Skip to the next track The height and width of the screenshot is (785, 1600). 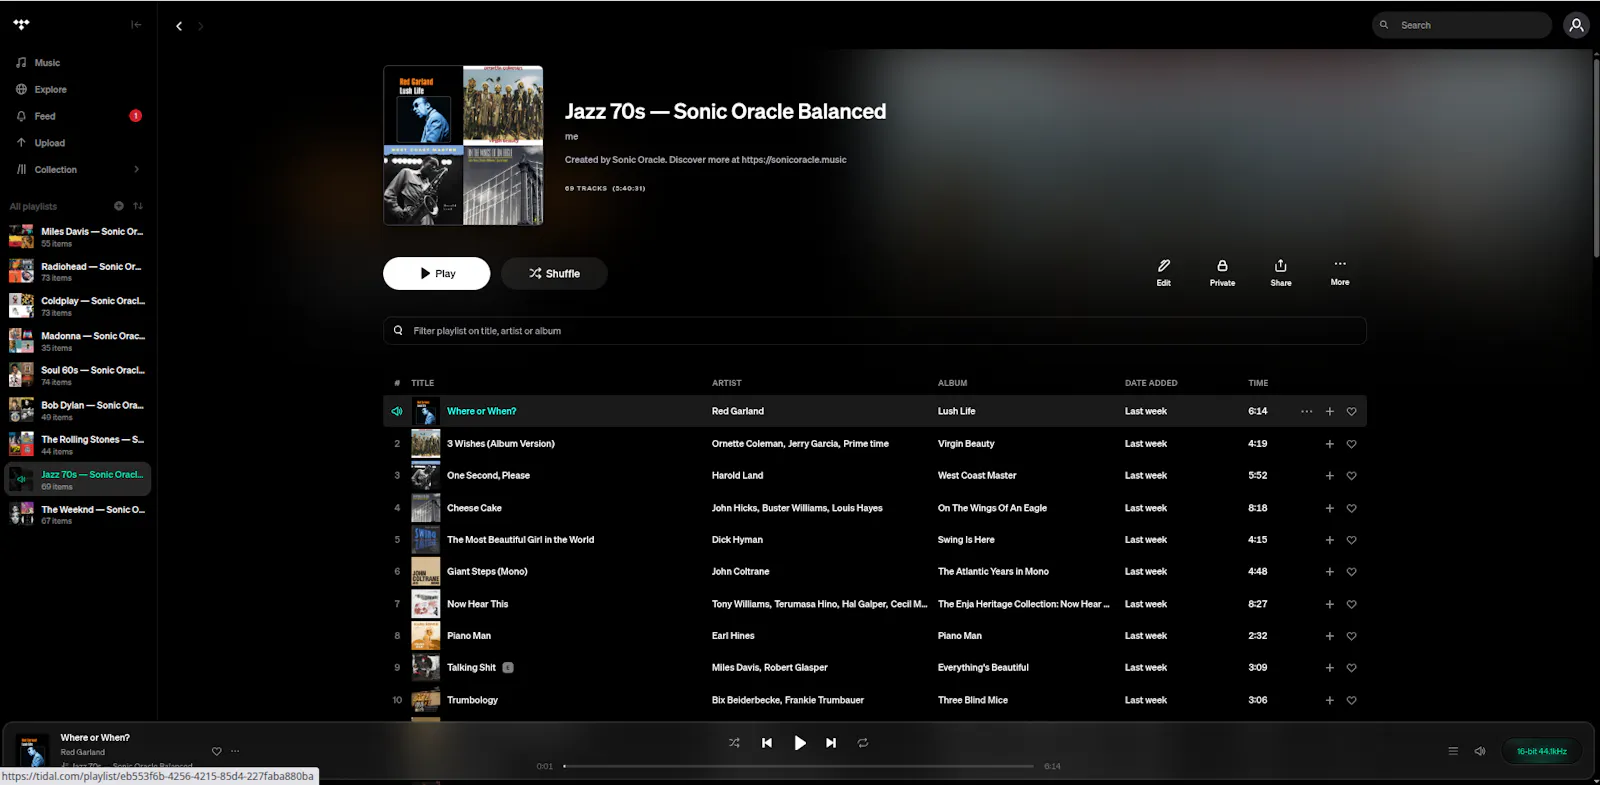(x=830, y=743)
